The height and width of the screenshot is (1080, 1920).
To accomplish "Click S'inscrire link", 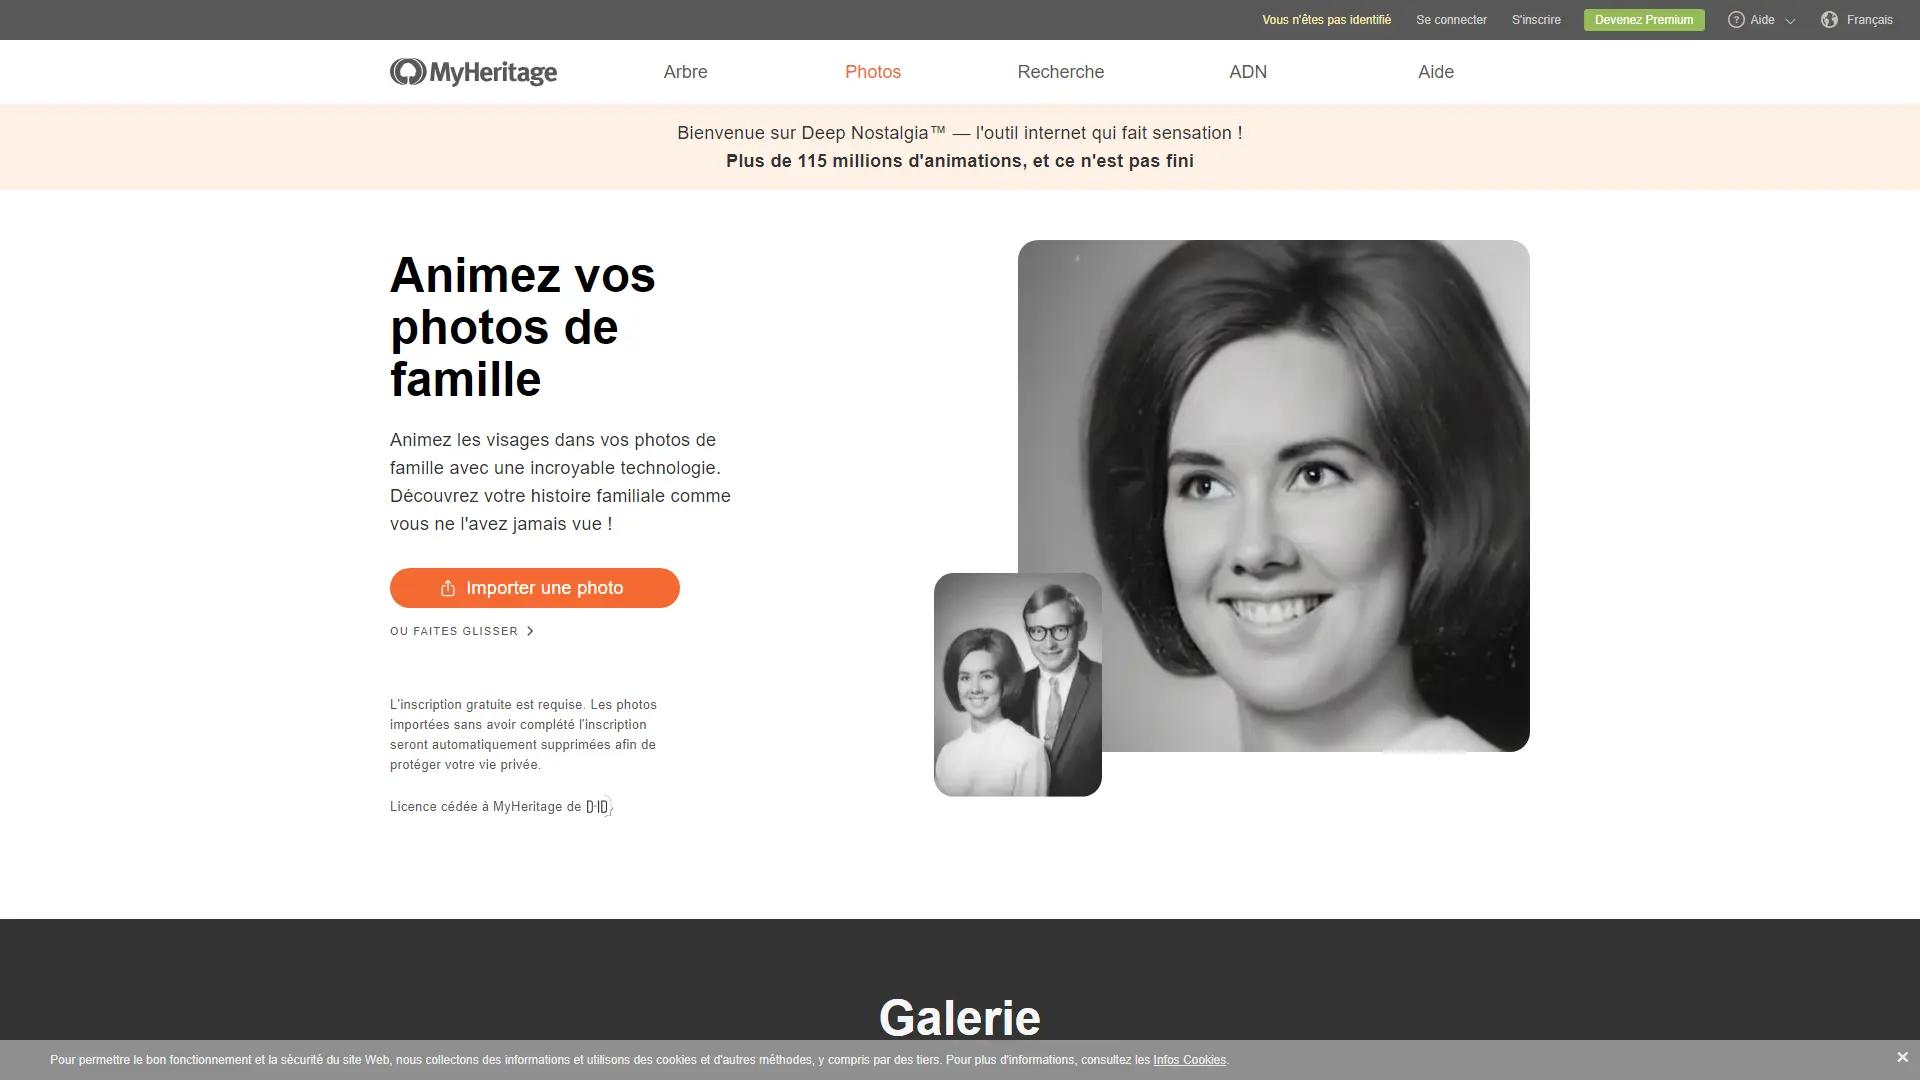I will pos(1536,20).
